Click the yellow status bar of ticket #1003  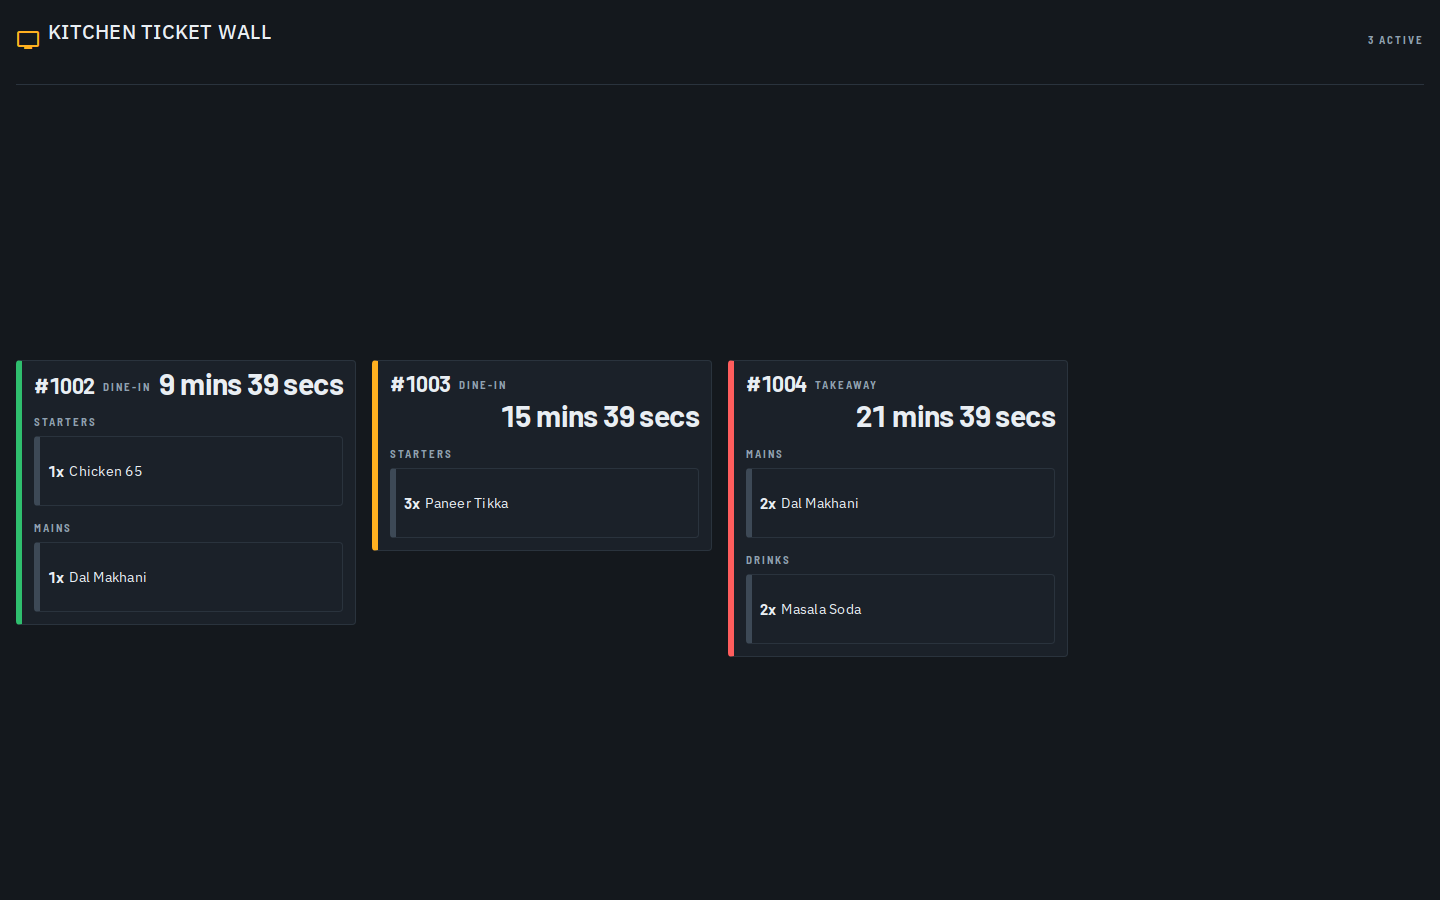(x=375, y=455)
